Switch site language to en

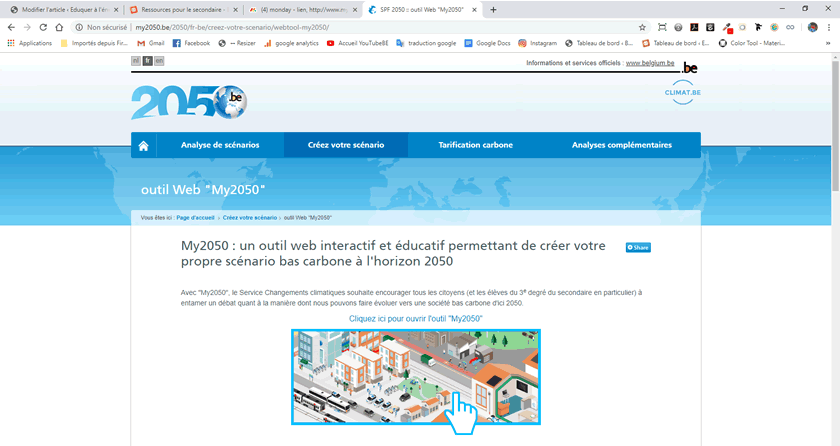coord(159,61)
